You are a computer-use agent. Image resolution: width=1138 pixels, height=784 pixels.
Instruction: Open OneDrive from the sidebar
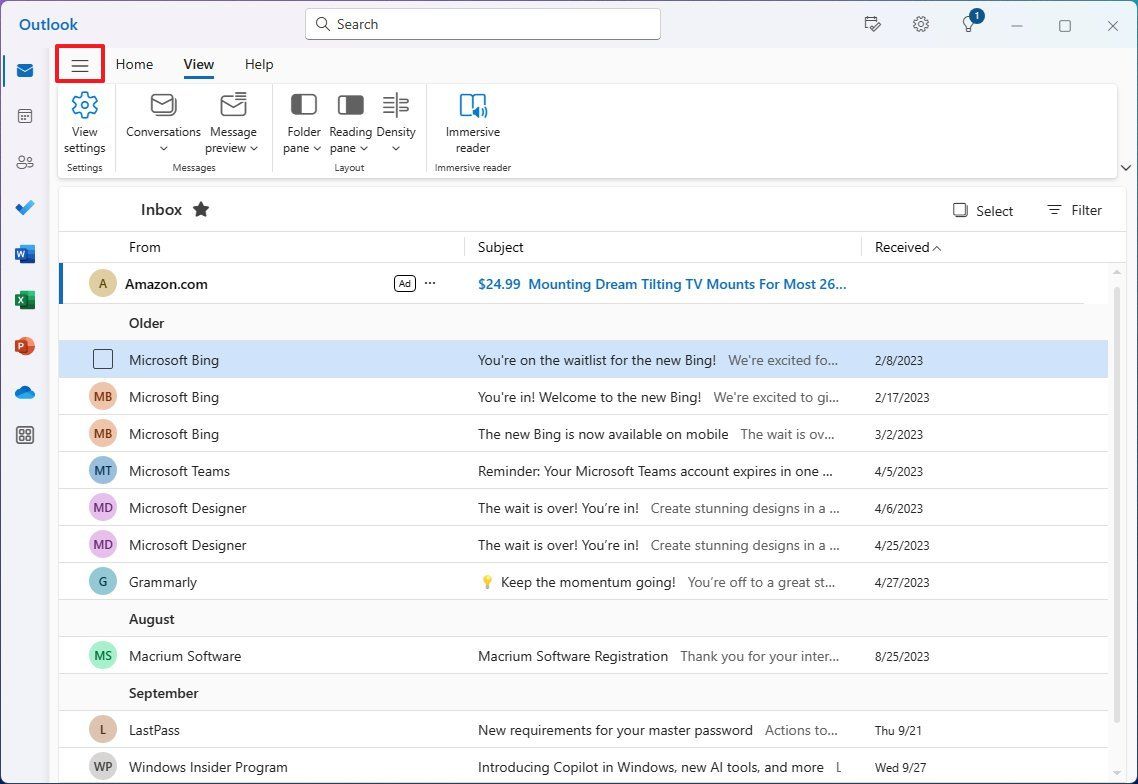point(25,392)
